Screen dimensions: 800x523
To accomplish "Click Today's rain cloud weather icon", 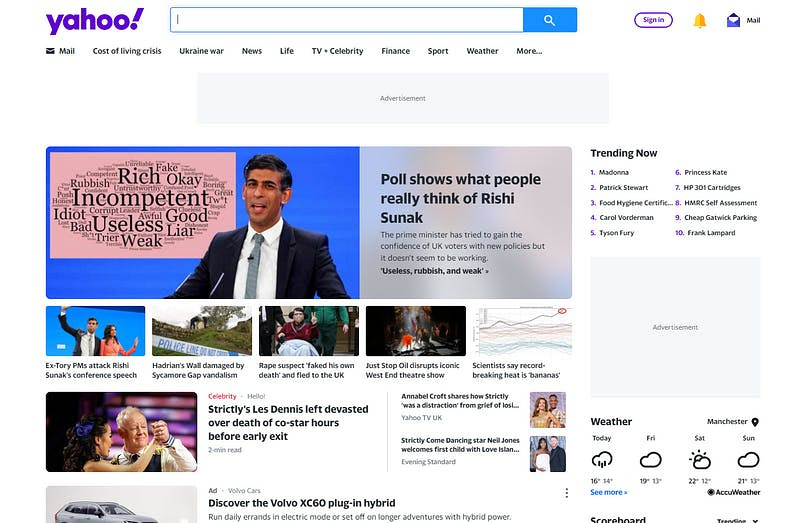I will tap(602, 460).
